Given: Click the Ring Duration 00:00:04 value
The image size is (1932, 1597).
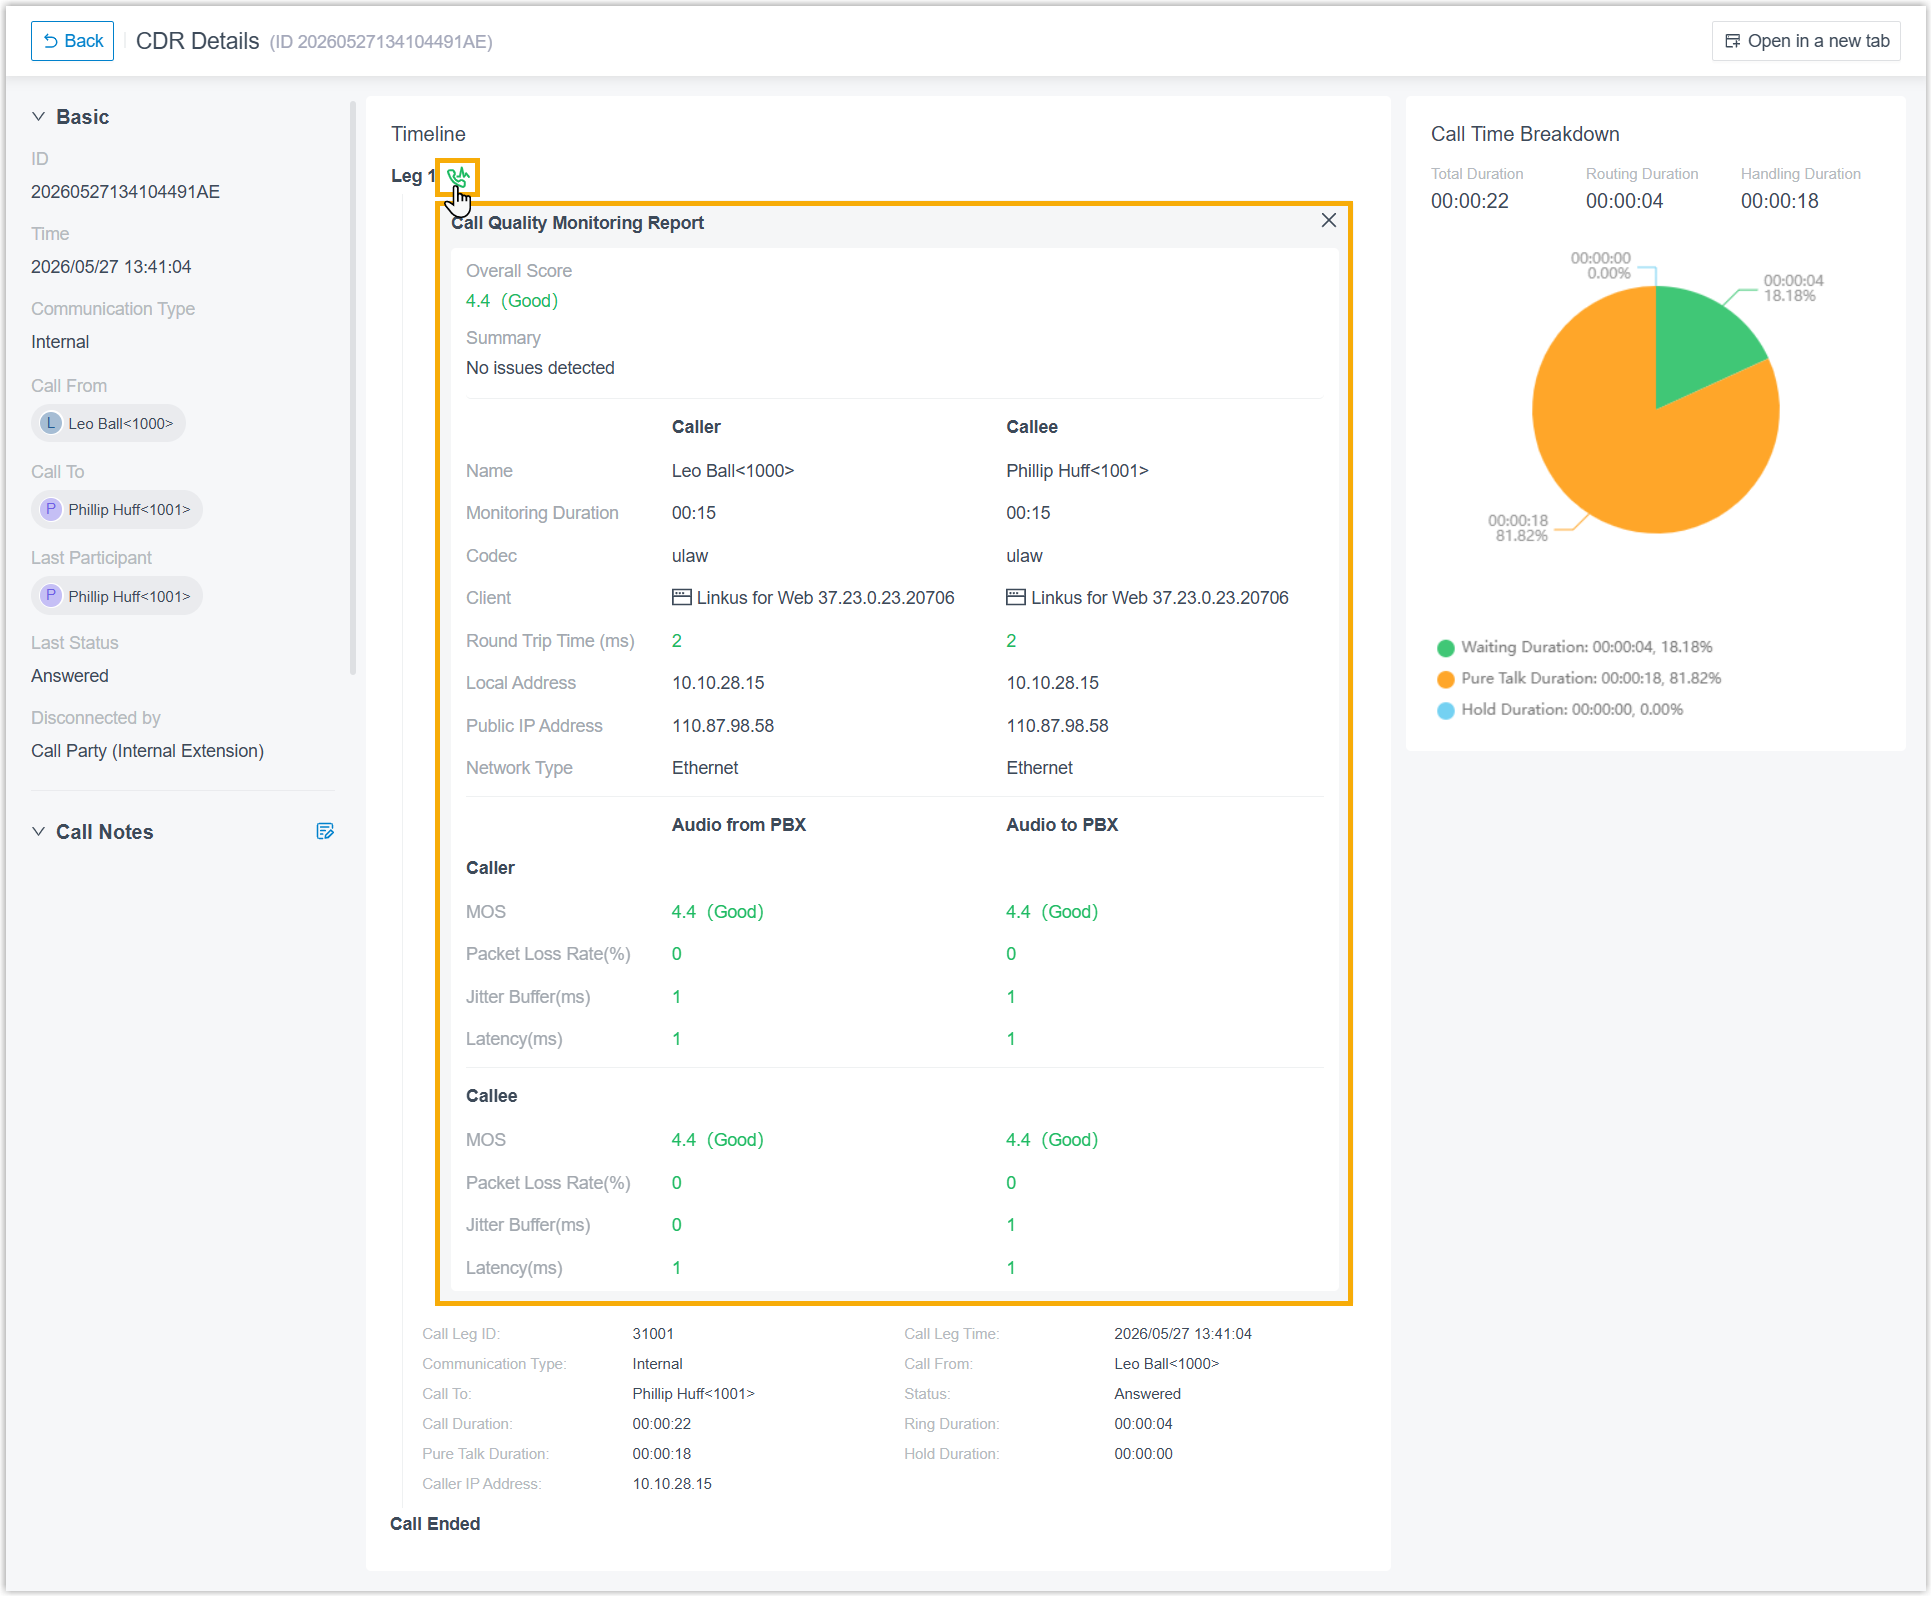Looking at the screenshot, I should point(1143,1423).
